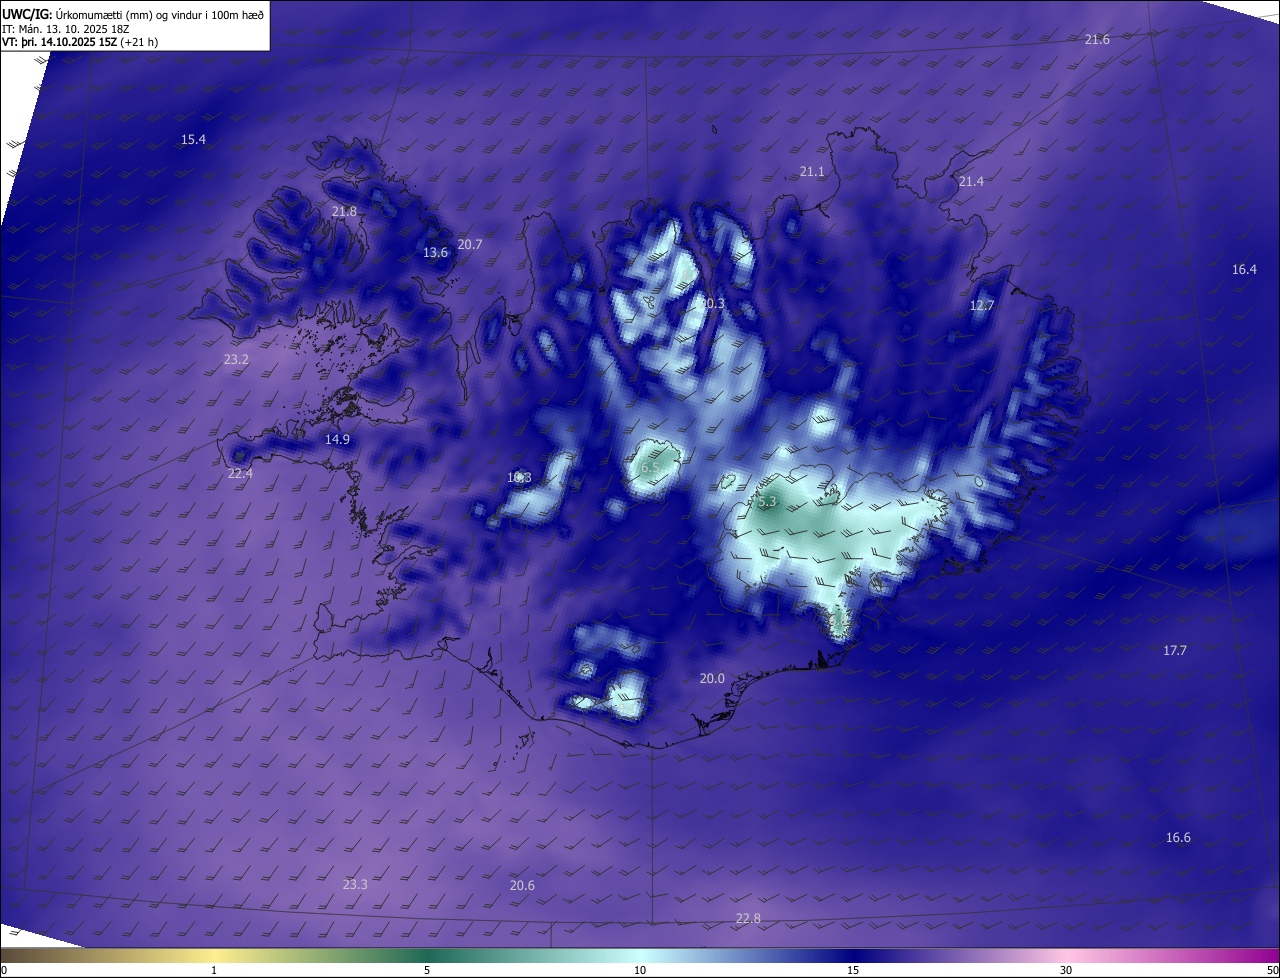1280x978 pixels.
Task: Click the 17.7 value label
Action: point(1174,651)
